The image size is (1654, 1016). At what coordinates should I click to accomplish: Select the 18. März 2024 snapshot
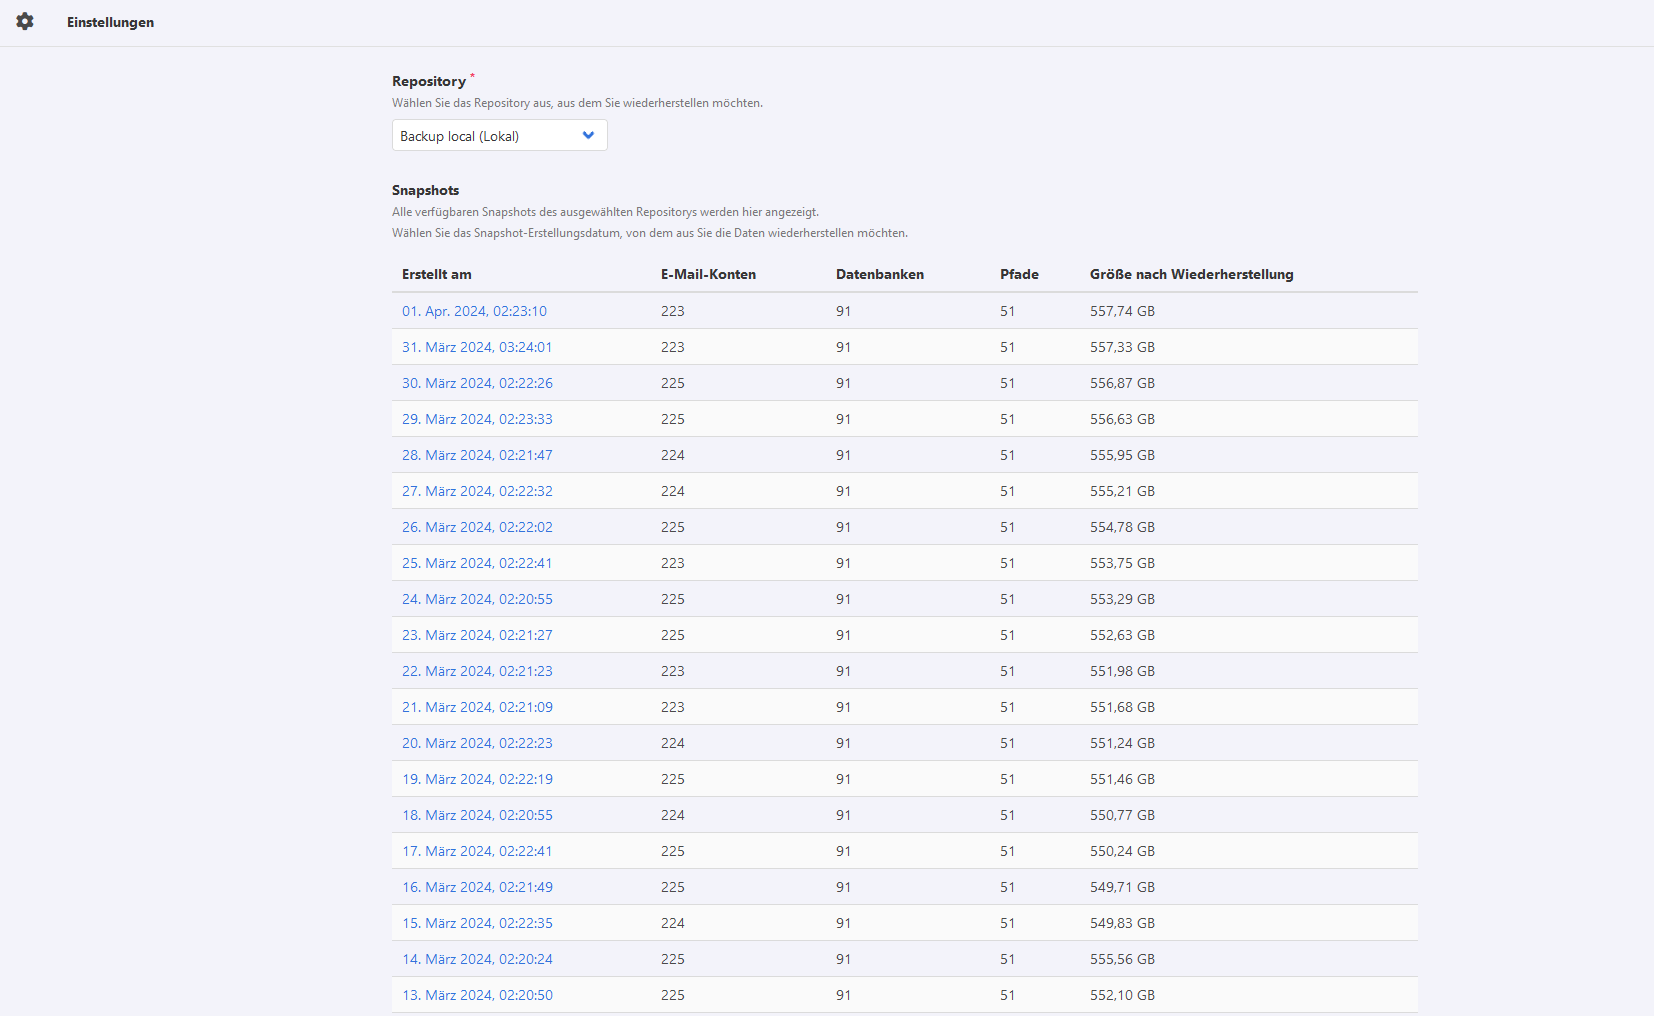pyautogui.click(x=477, y=815)
